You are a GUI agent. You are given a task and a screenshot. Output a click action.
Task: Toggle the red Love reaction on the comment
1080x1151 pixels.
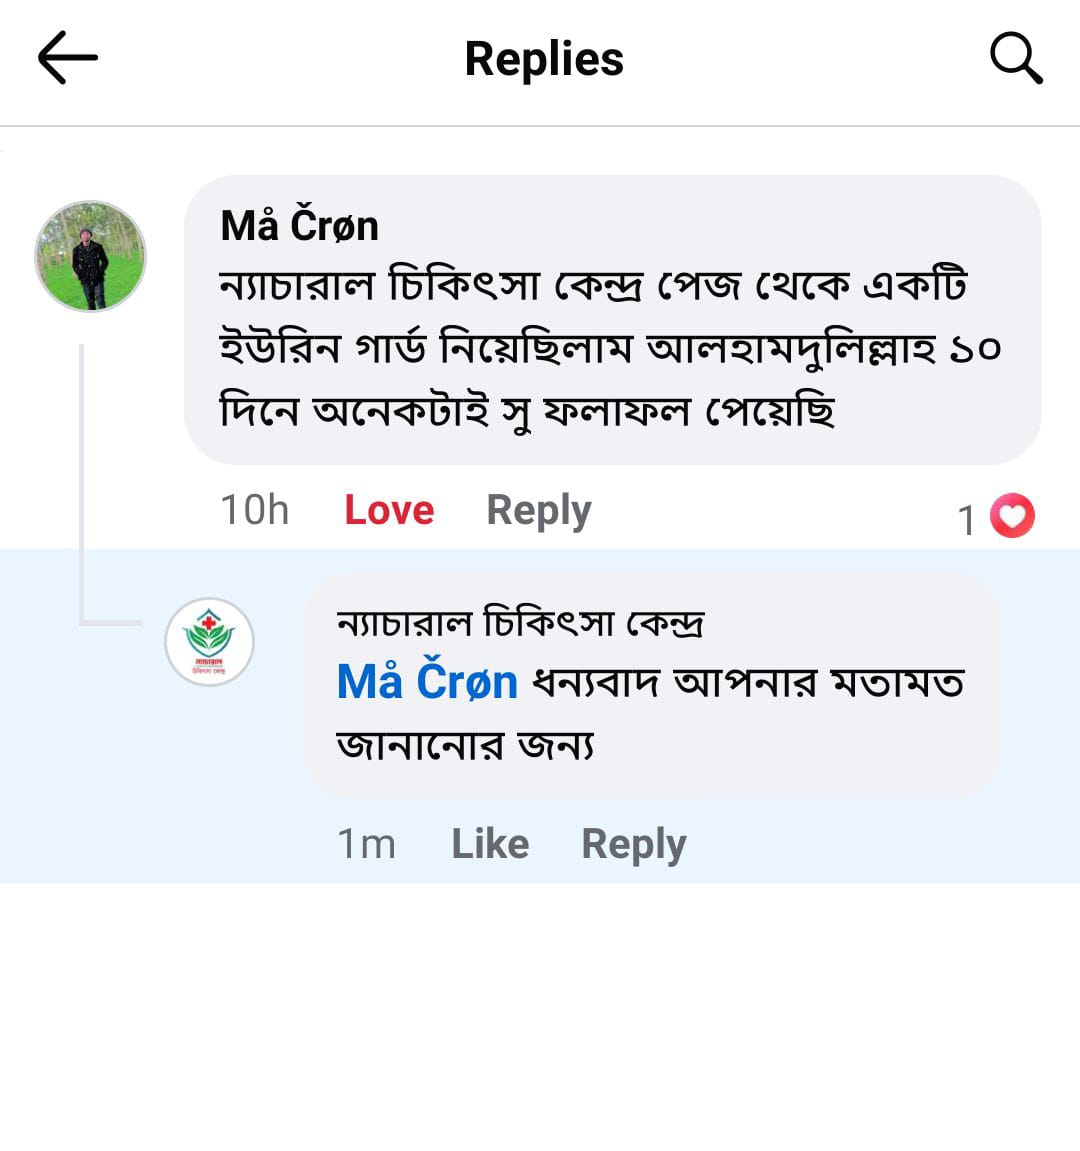[389, 510]
